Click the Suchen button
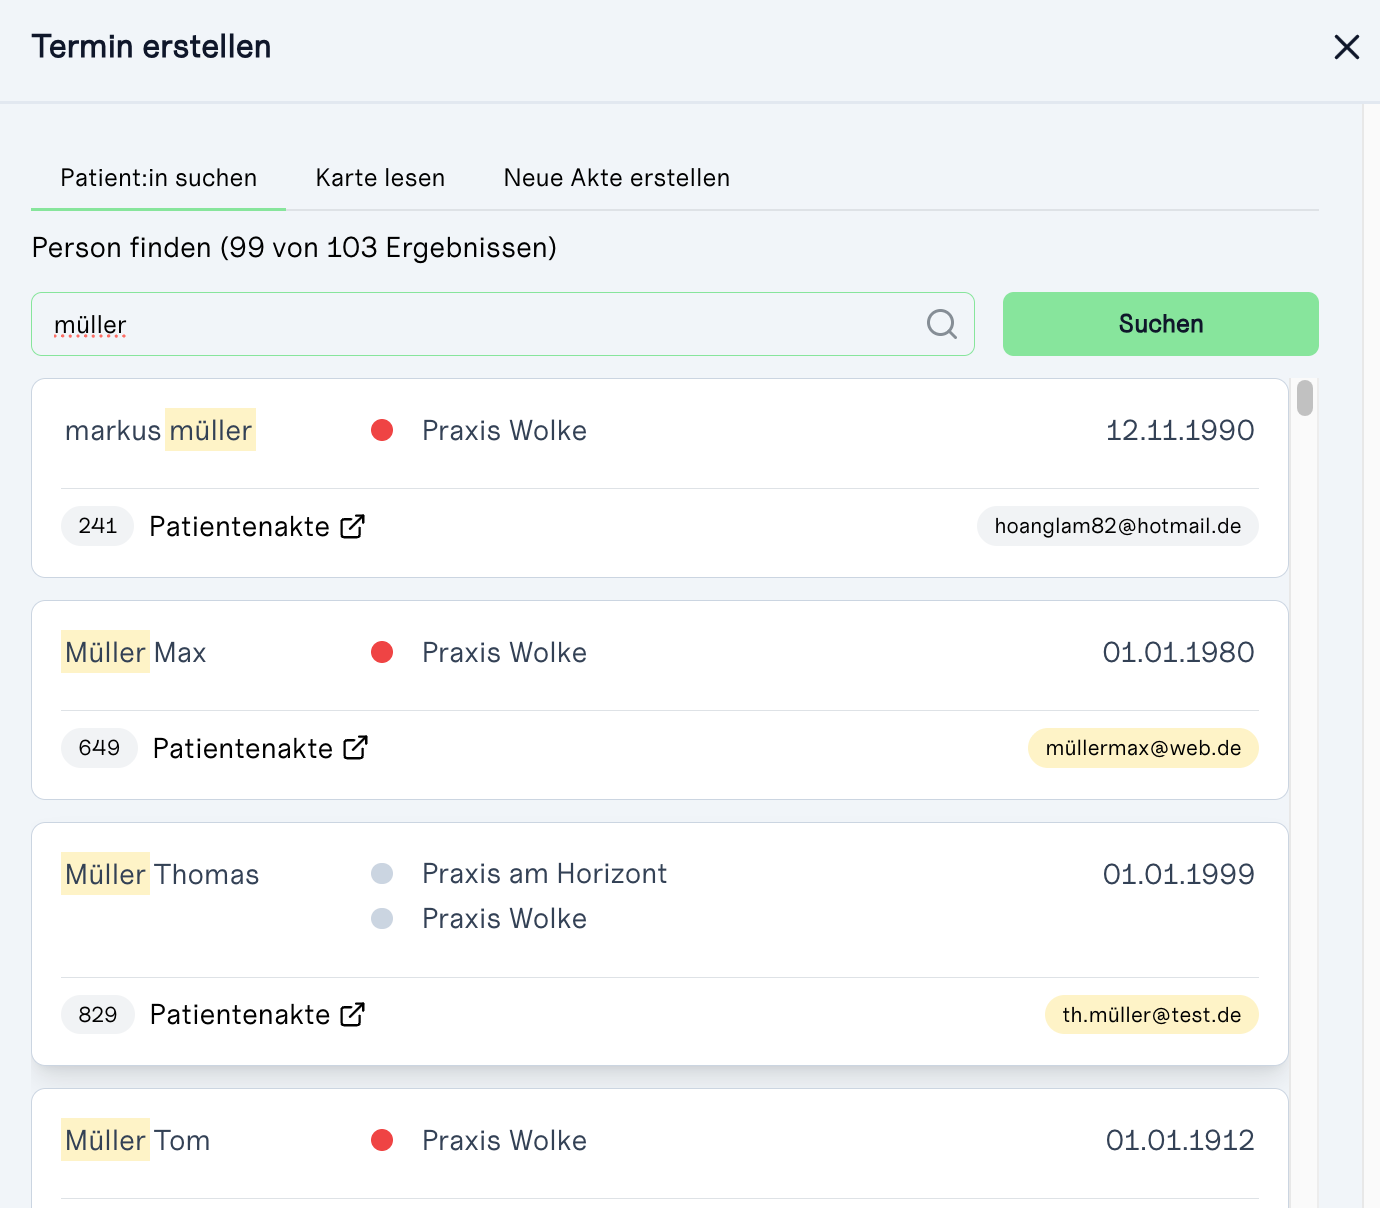1380x1208 pixels. (1160, 324)
